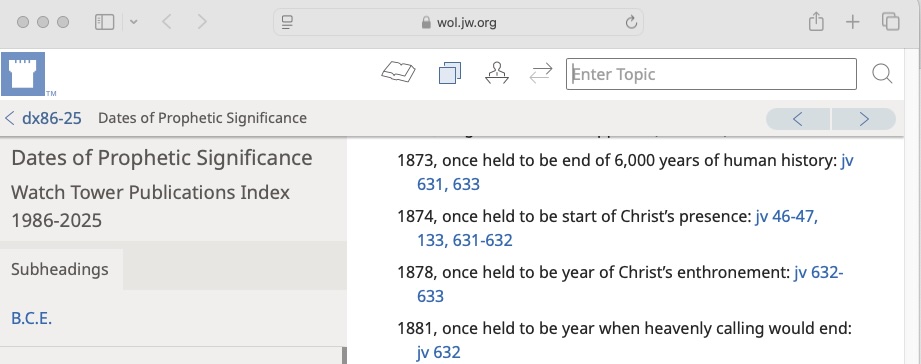Open the meetings speaker podium icon
The height and width of the screenshot is (364, 921).
pos(496,73)
